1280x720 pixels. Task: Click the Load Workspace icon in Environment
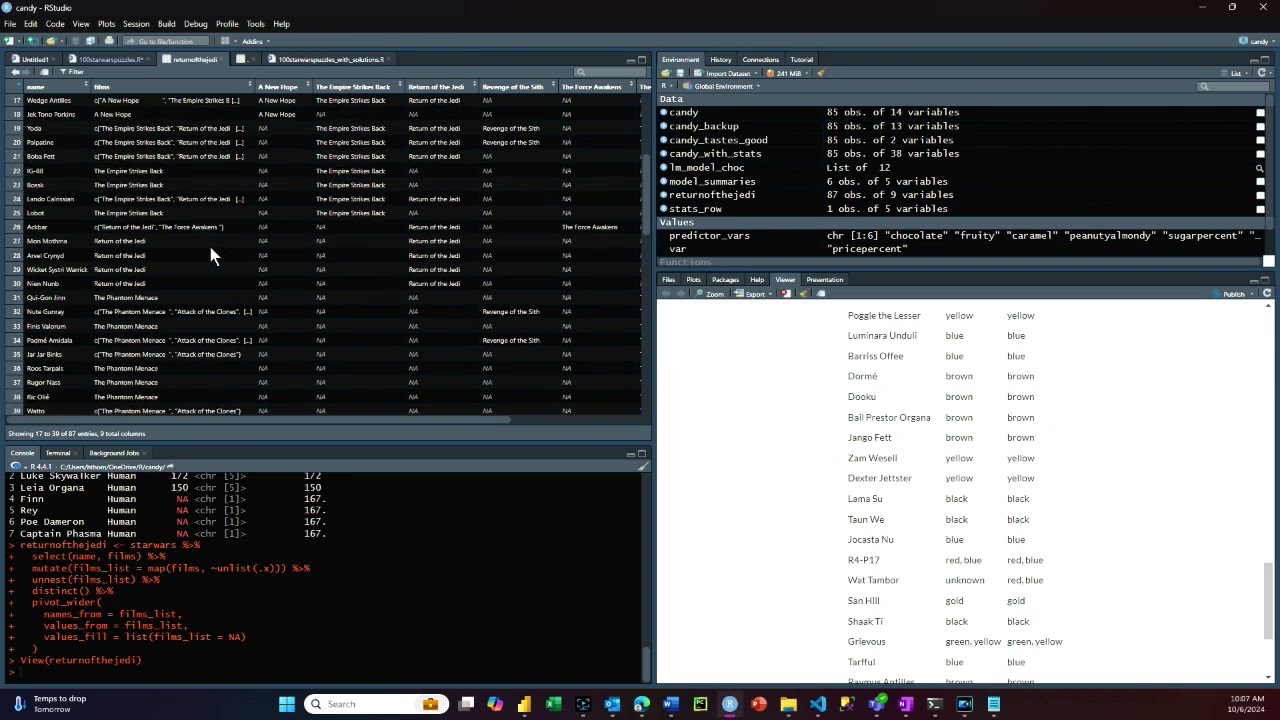pos(666,73)
